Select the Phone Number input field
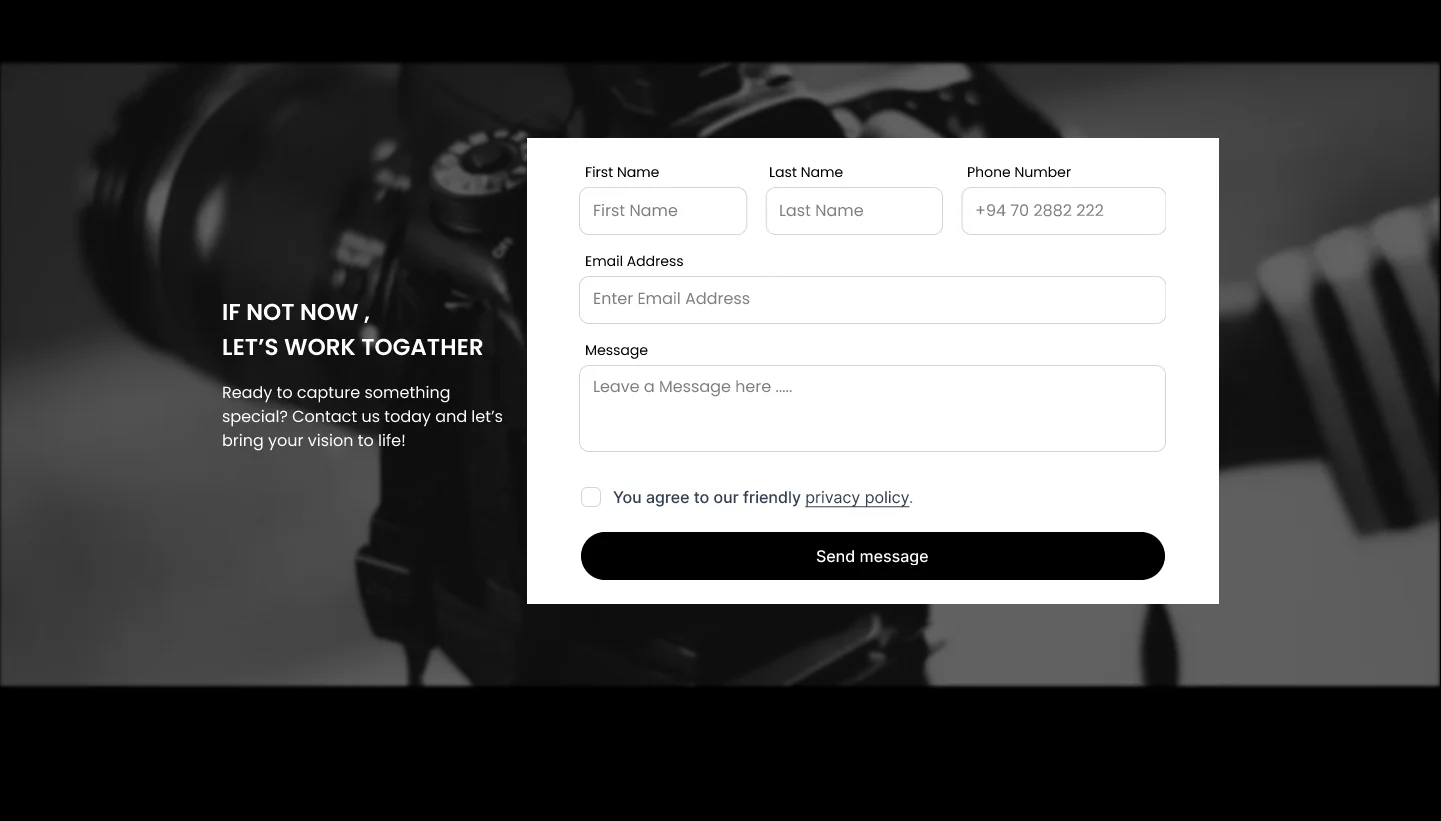Screen dimensions: 1441x821 coord(1064,211)
